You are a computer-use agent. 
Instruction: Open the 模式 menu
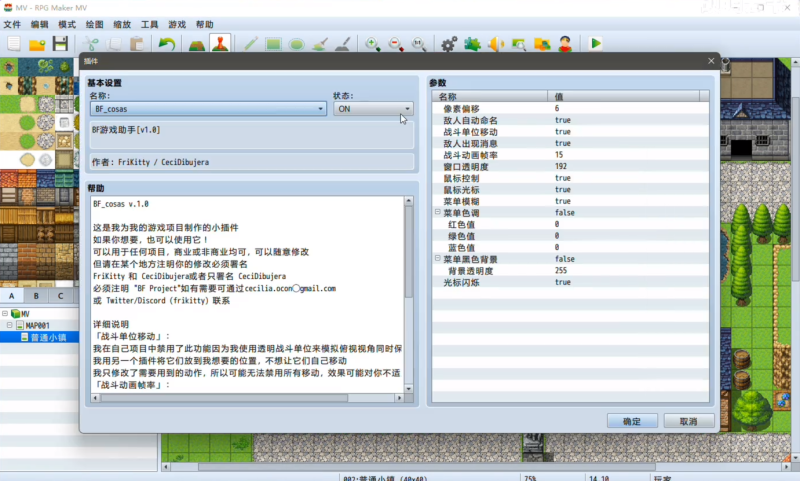(x=67, y=24)
